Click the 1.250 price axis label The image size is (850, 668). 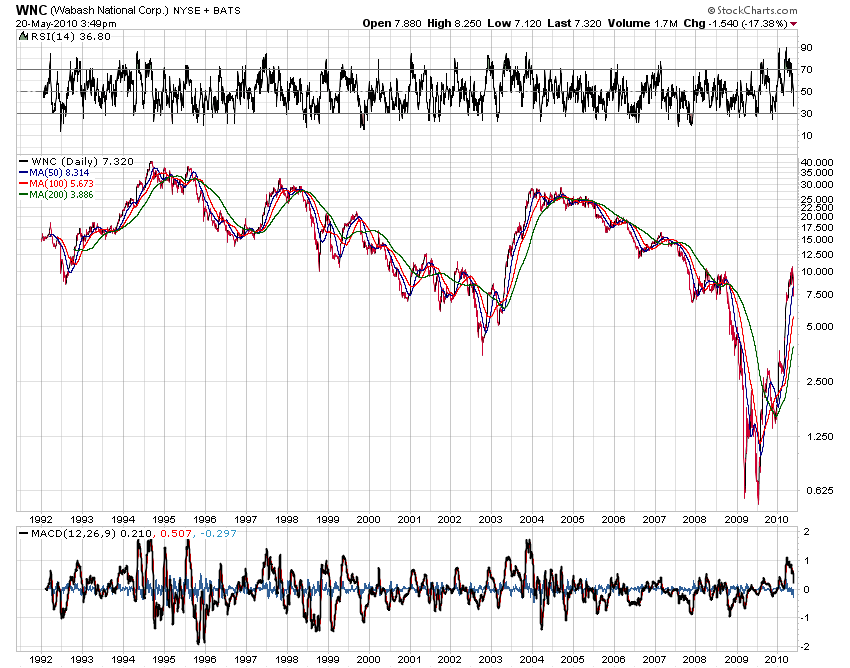(x=820, y=436)
